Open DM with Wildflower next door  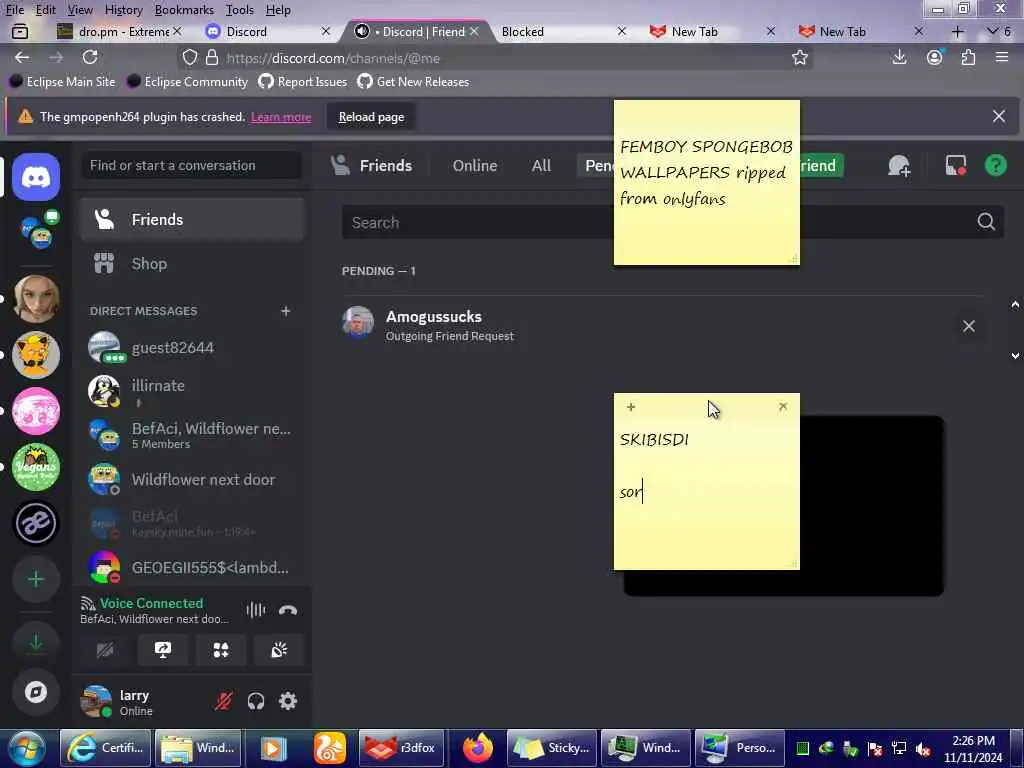(192, 479)
